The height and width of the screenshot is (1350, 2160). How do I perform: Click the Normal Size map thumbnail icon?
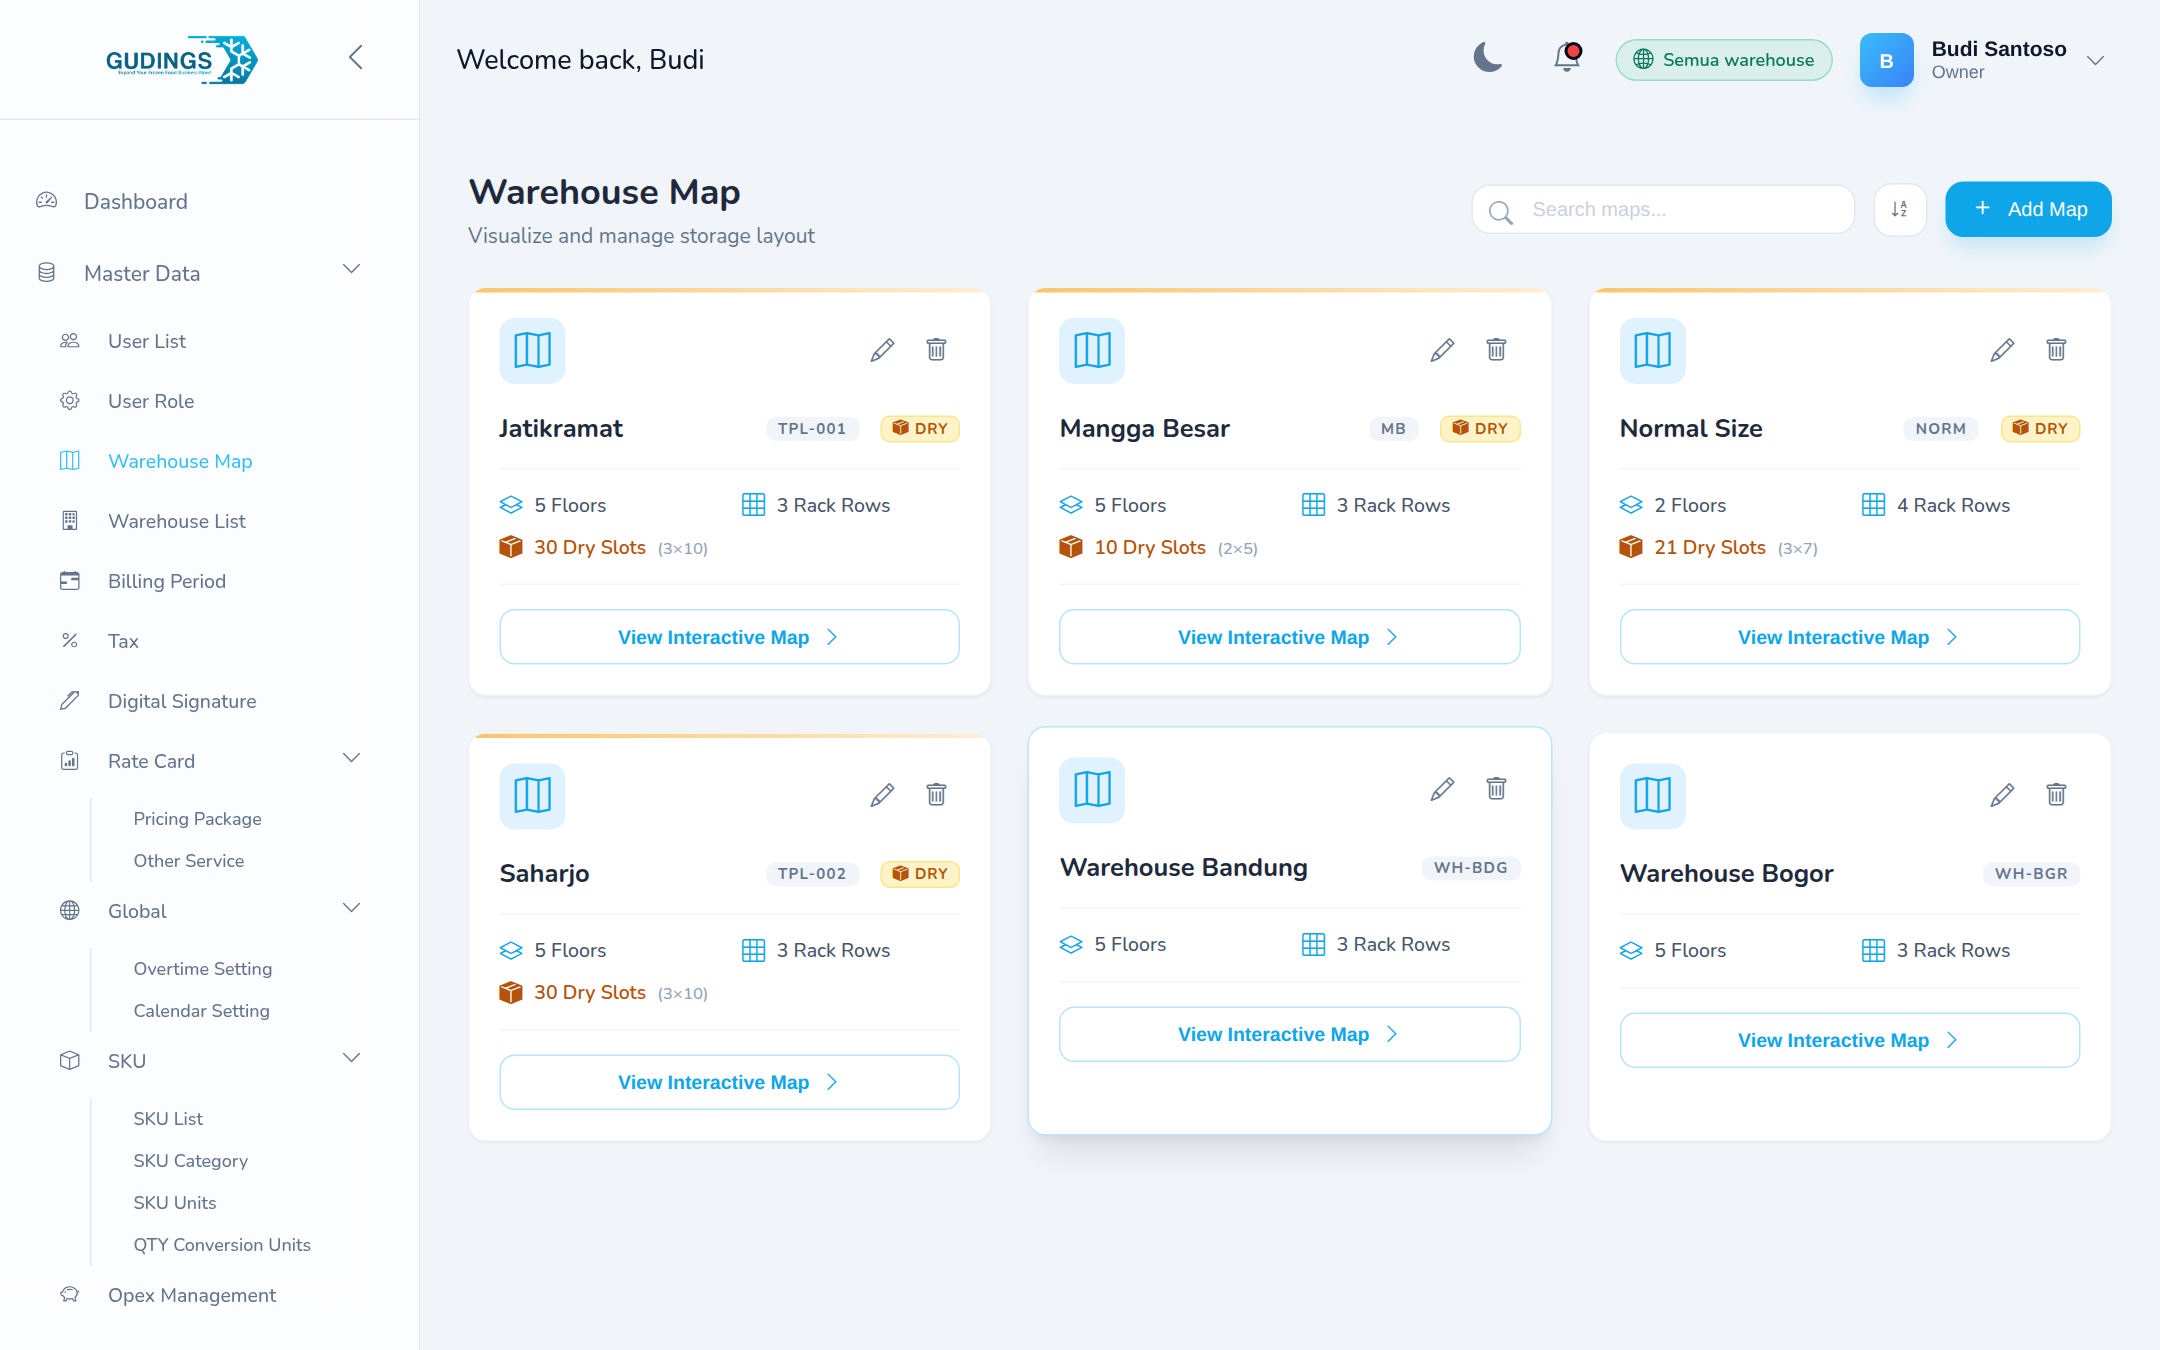coord(1652,351)
